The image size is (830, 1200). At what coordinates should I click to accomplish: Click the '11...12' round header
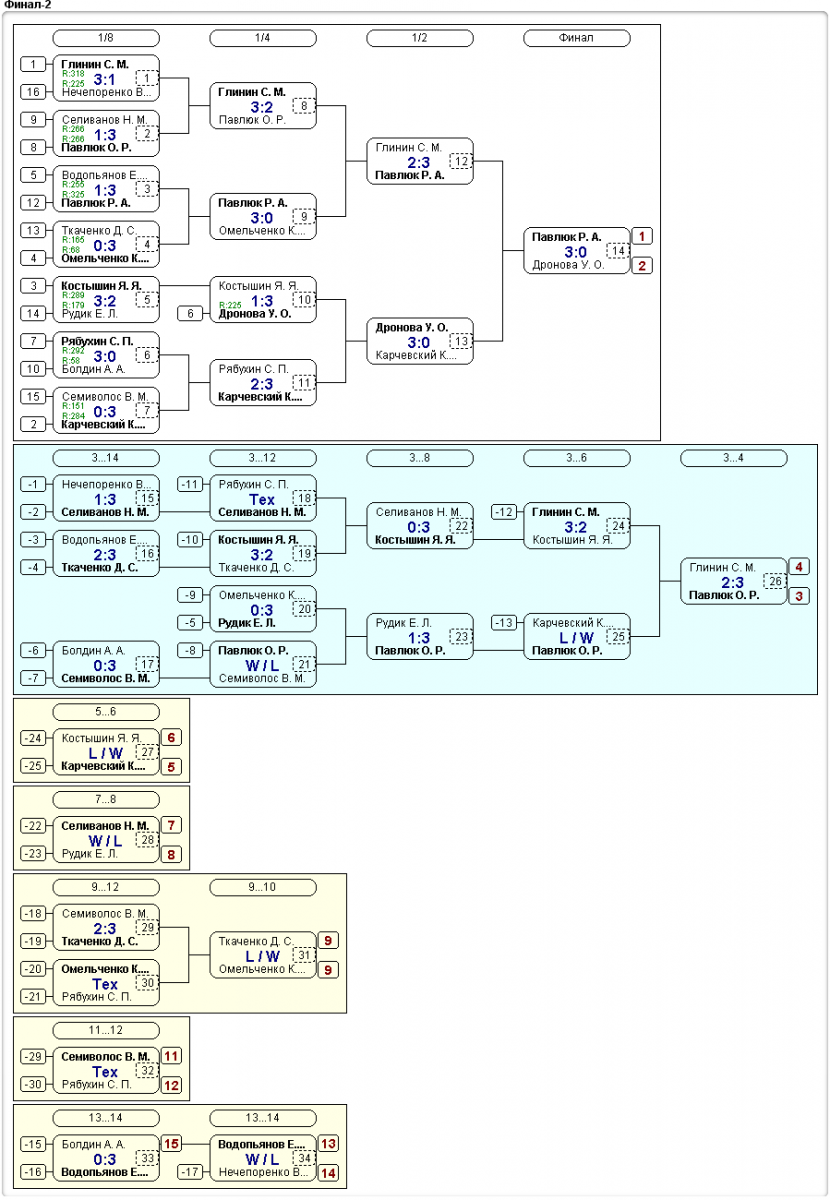click(106, 1030)
